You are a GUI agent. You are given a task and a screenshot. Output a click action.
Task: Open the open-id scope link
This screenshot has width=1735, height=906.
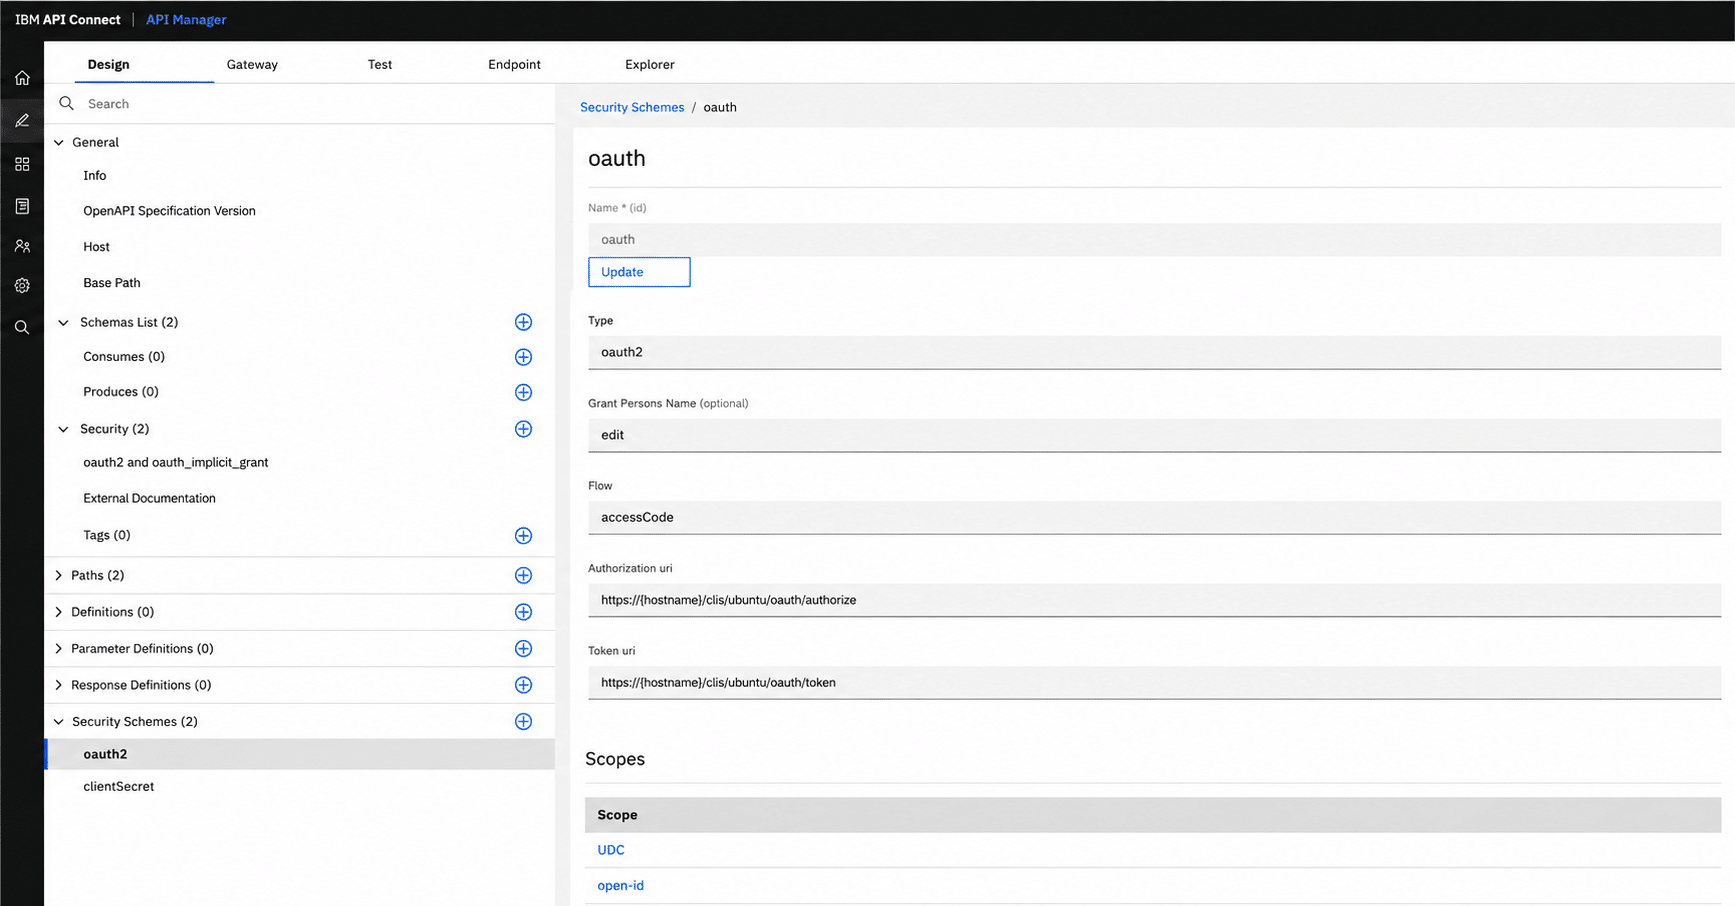(621, 886)
